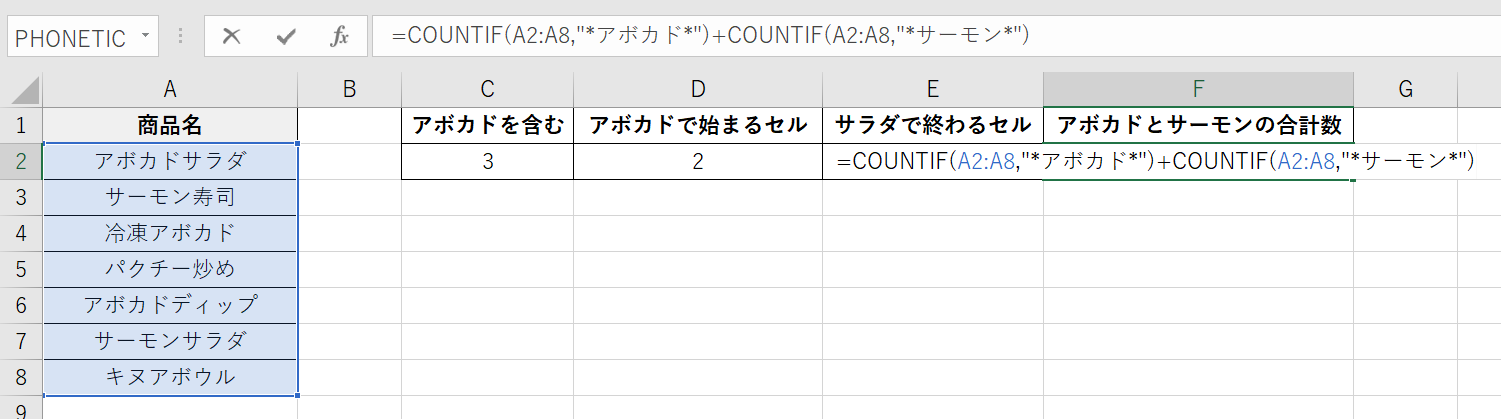The image size is (1501, 419).
Task: Expand the Name Box dropdown arrow
Action: (x=146, y=37)
